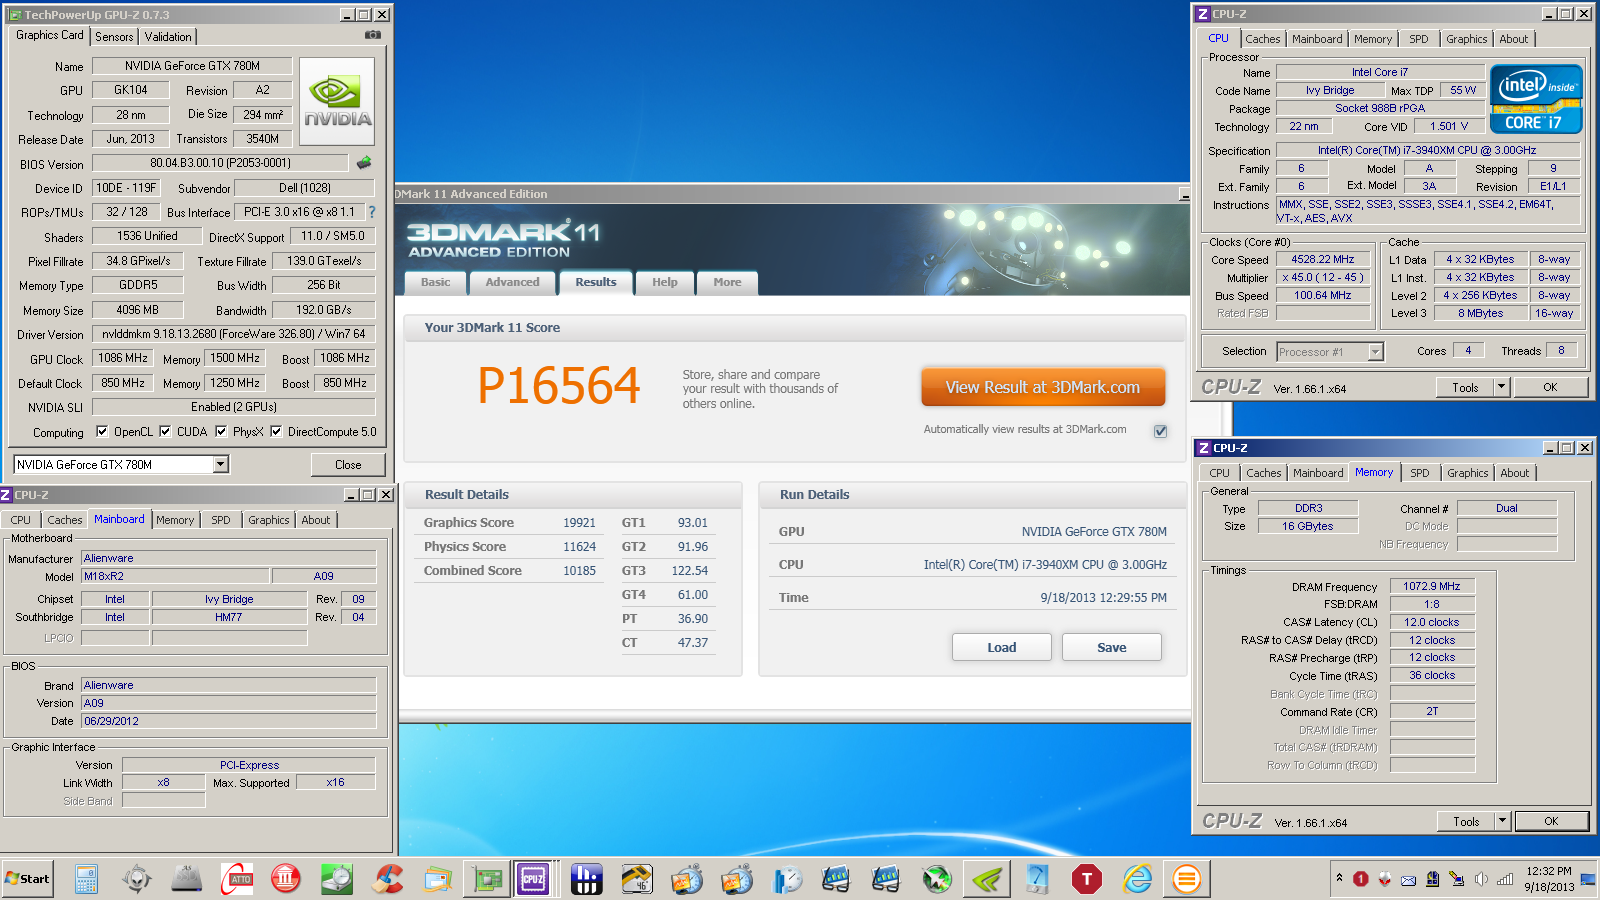Toggle the OpenCL checkbox in GPU-Z

(x=102, y=432)
